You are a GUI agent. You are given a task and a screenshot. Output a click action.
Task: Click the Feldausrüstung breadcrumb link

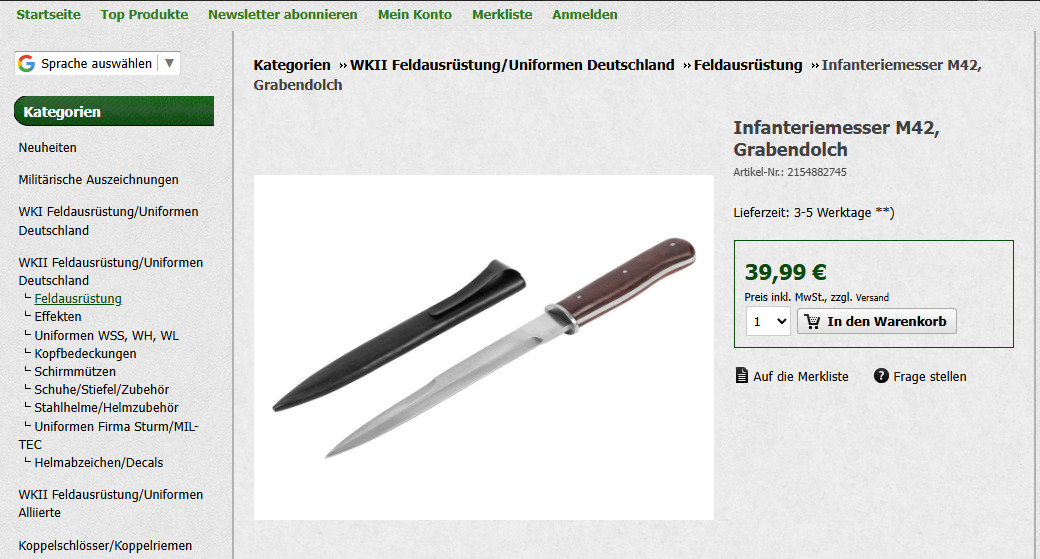[748, 65]
